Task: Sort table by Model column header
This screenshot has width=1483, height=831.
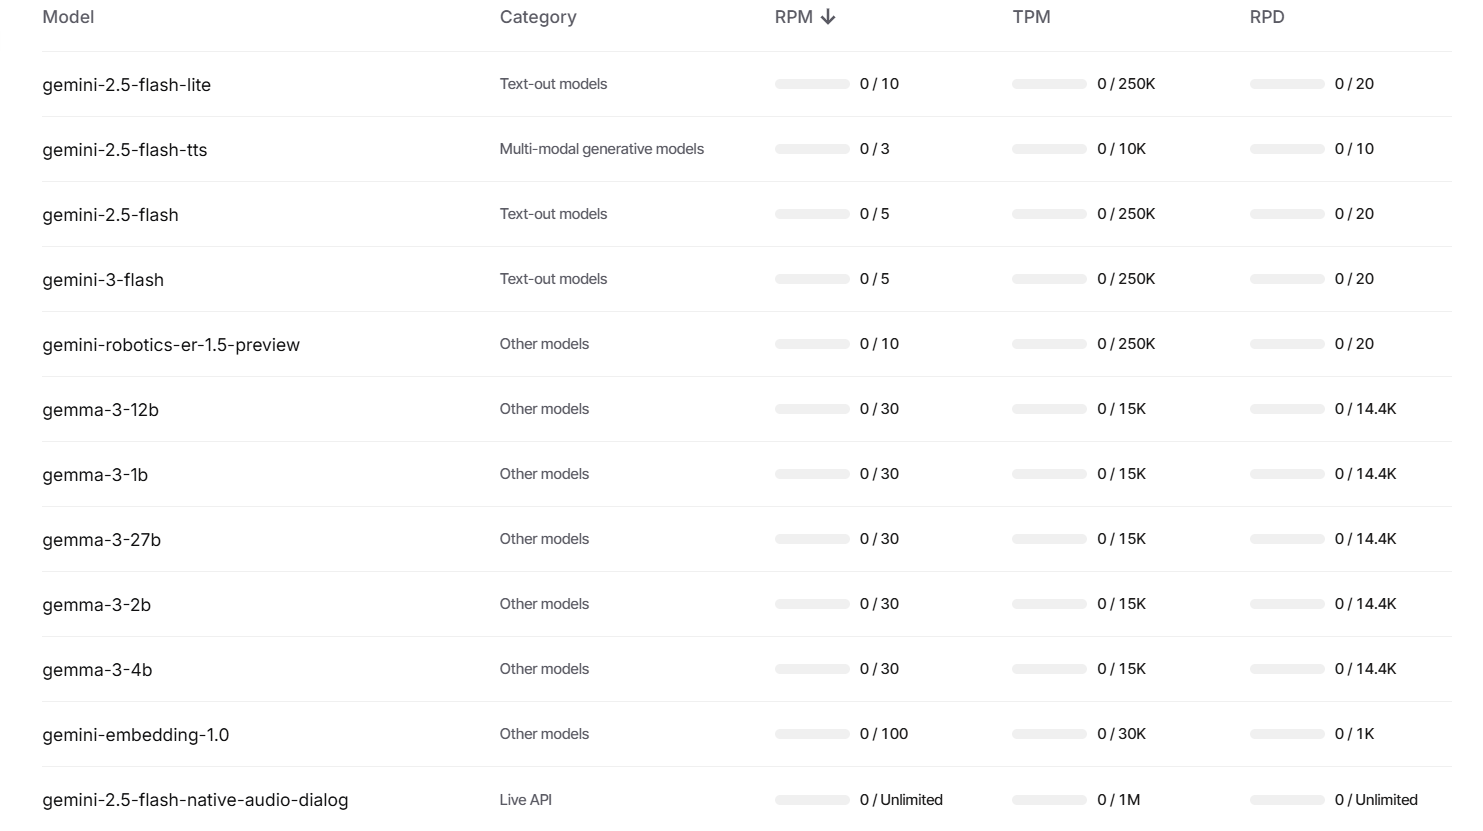Action: coord(68,17)
